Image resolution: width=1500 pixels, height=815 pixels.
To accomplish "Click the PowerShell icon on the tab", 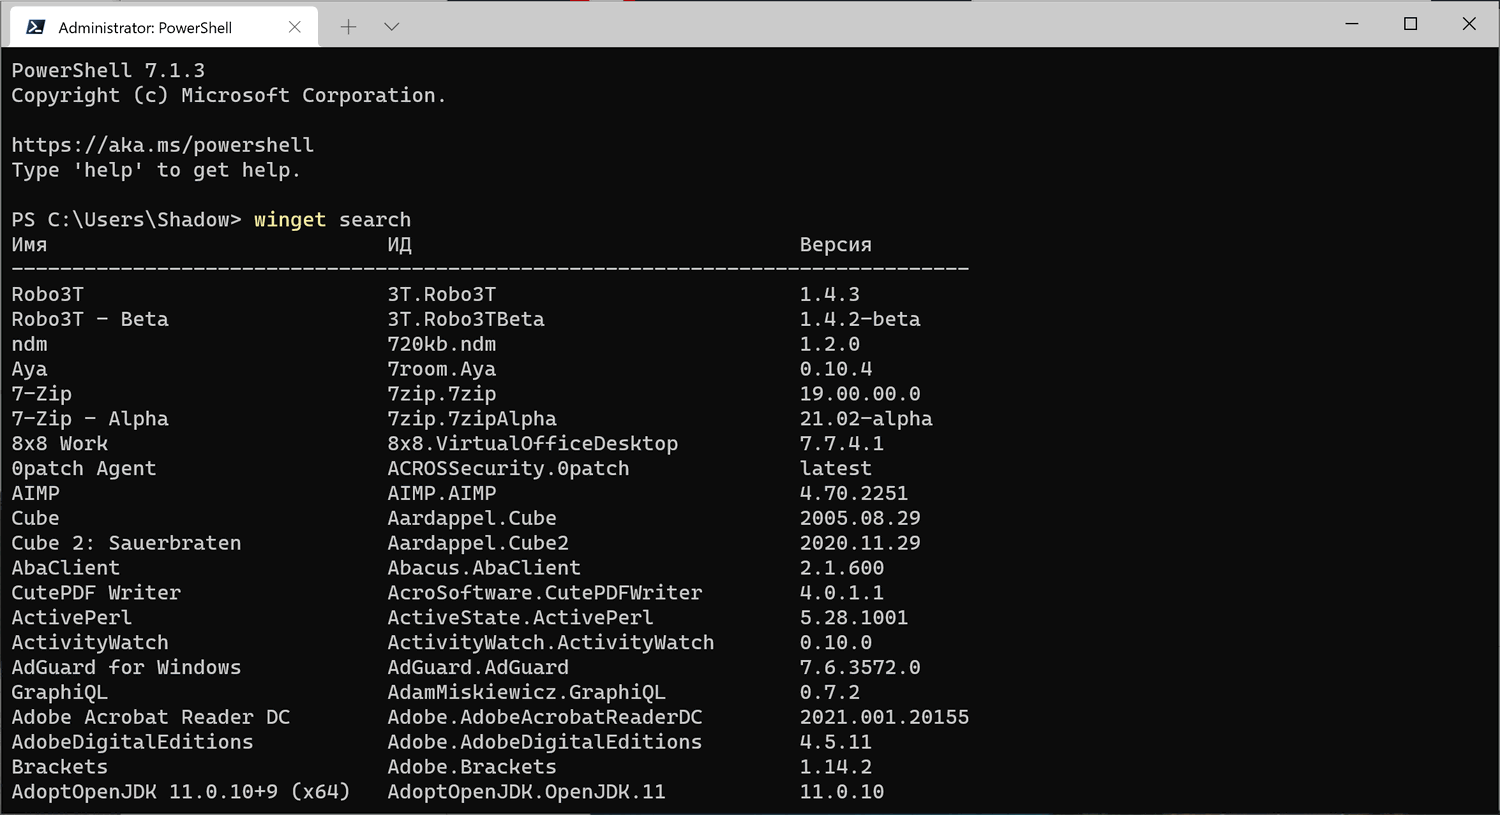I will point(36,27).
